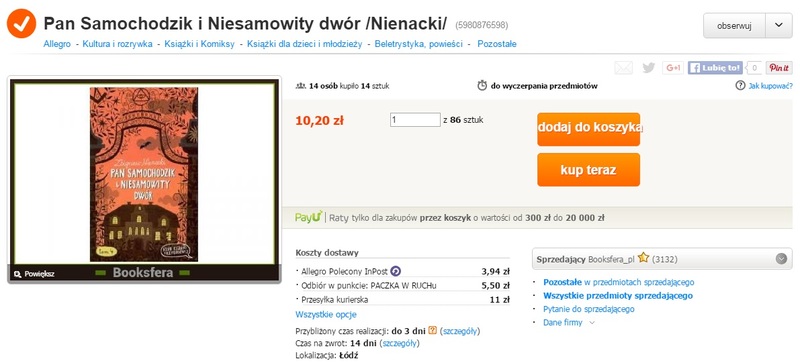This screenshot has height=363, width=800.
Task: Click the Facebook Lubię to! button
Action: [715, 68]
